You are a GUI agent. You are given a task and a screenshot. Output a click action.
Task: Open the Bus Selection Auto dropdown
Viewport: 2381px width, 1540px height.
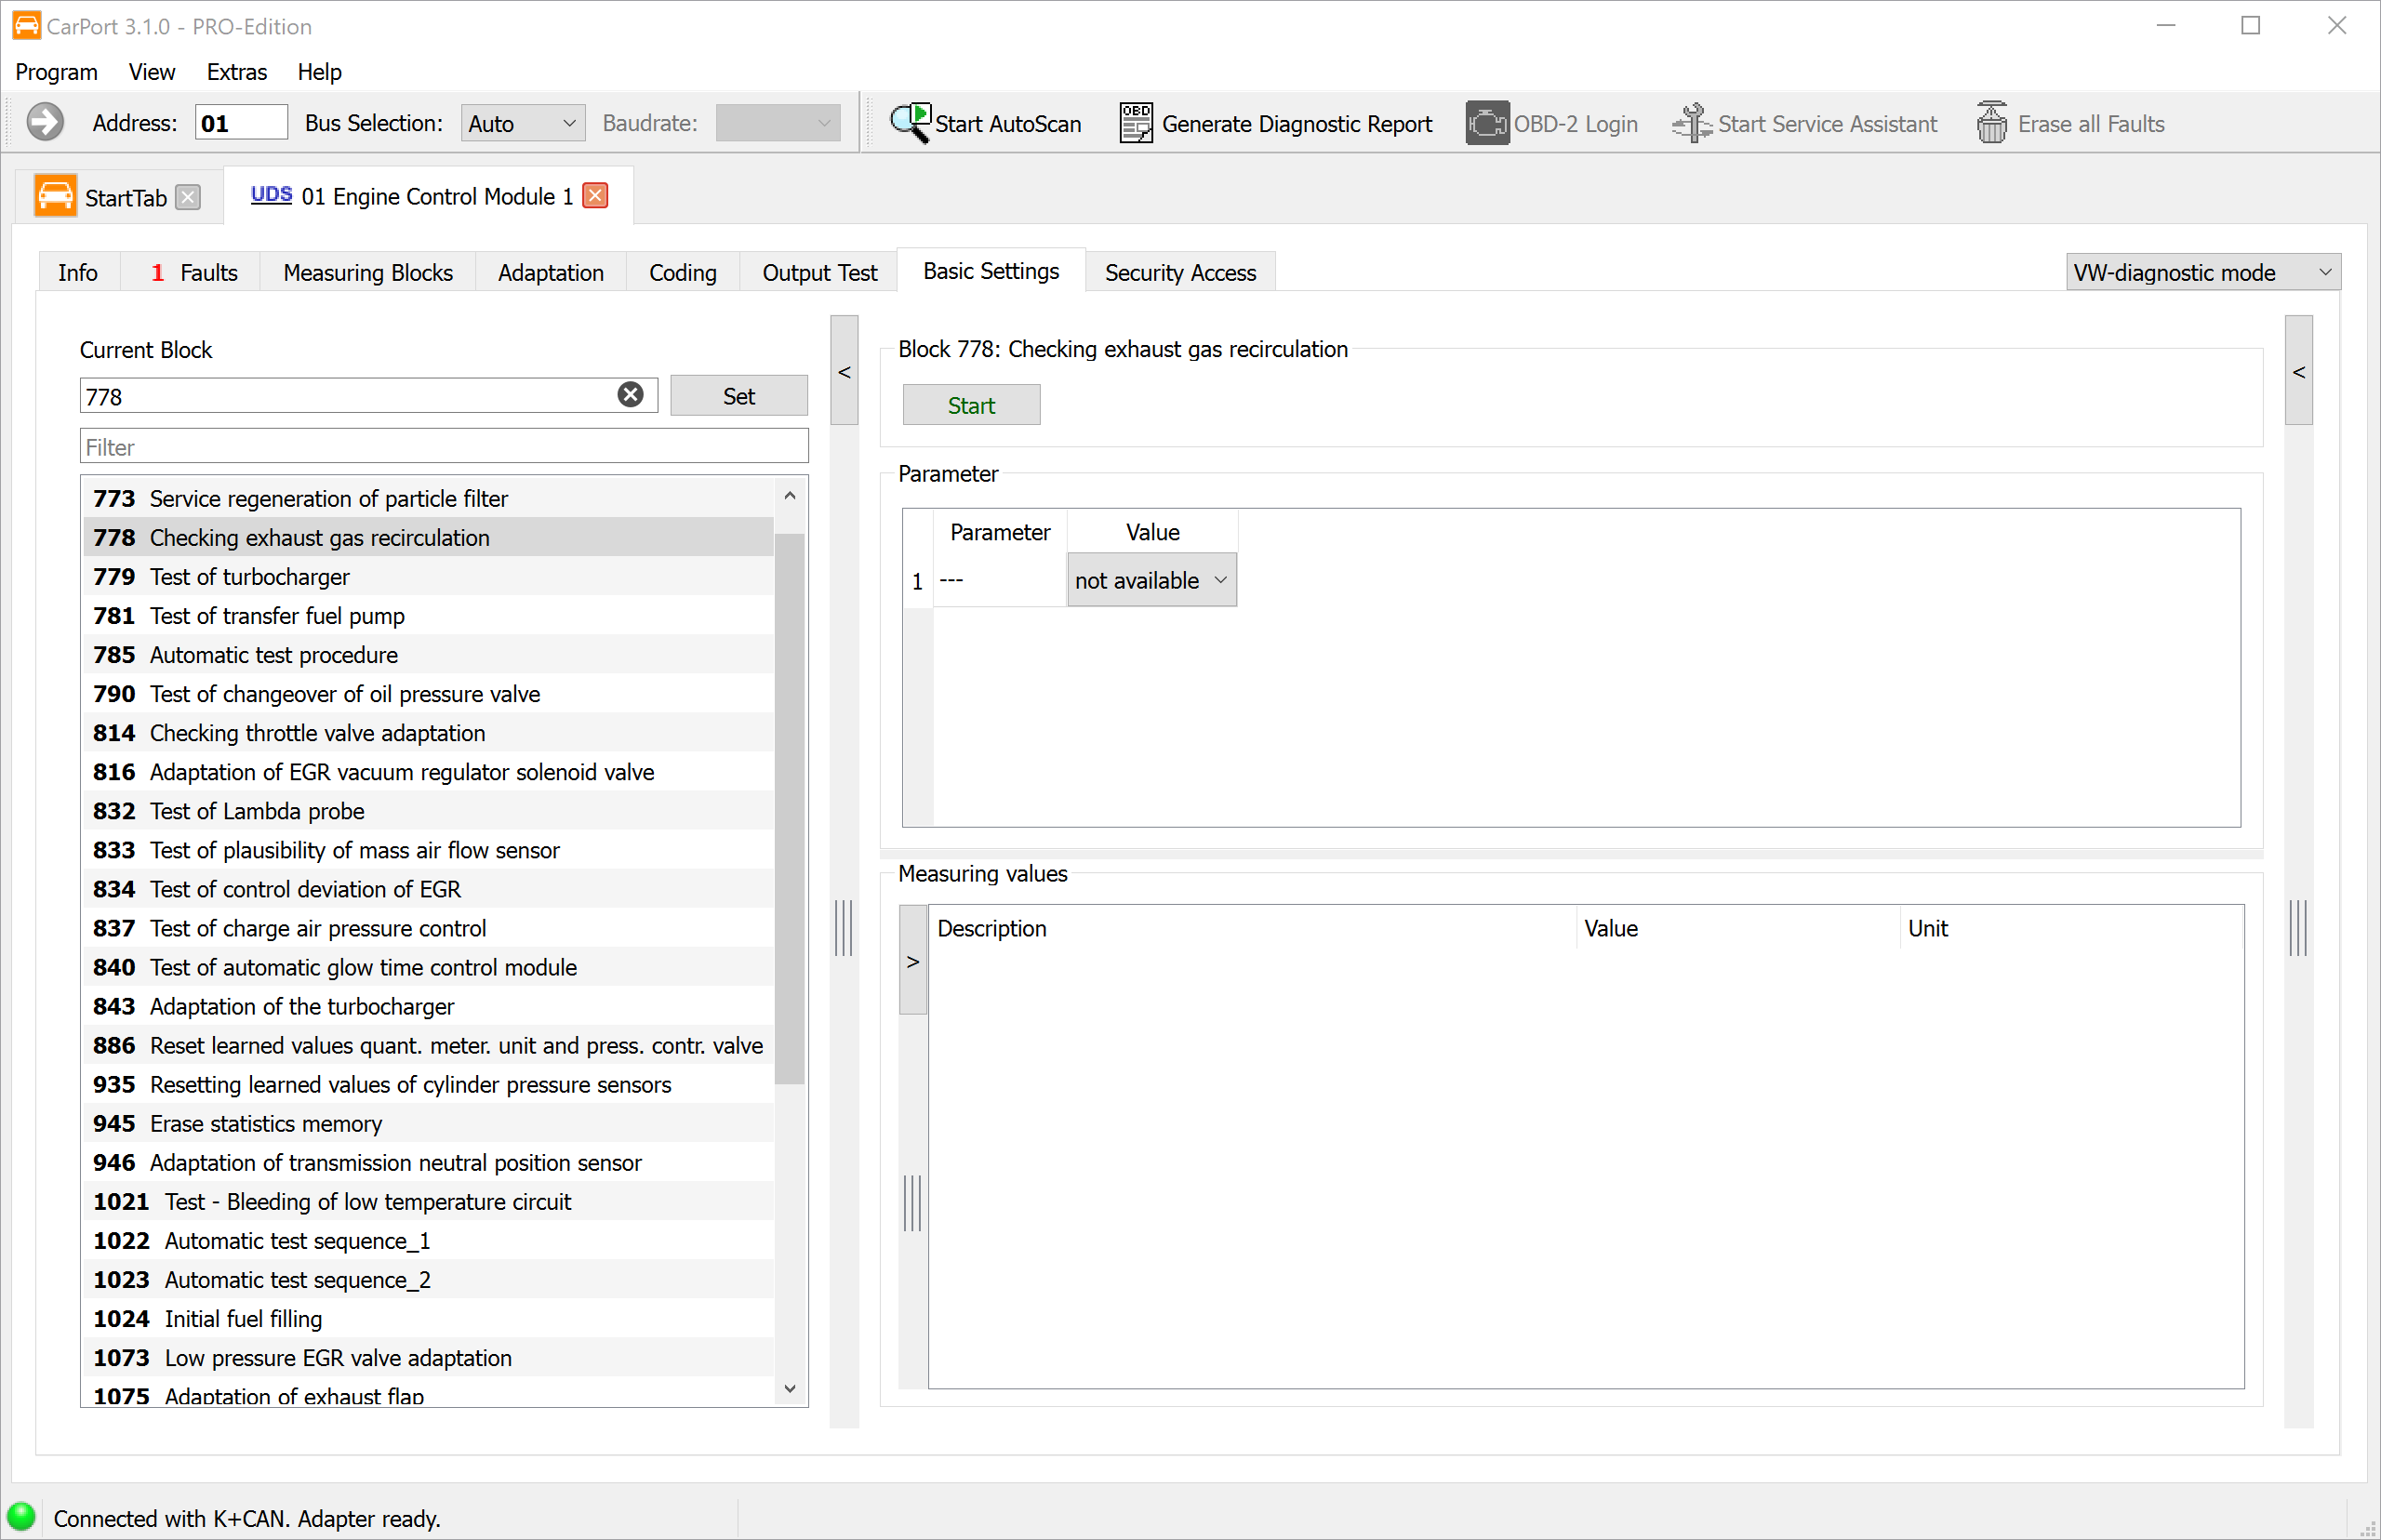point(522,123)
